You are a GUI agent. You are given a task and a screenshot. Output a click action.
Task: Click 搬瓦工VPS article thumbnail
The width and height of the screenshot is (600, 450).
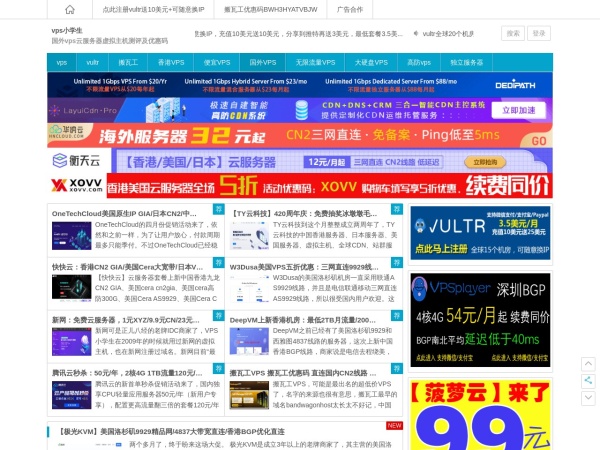pos(249,395)
